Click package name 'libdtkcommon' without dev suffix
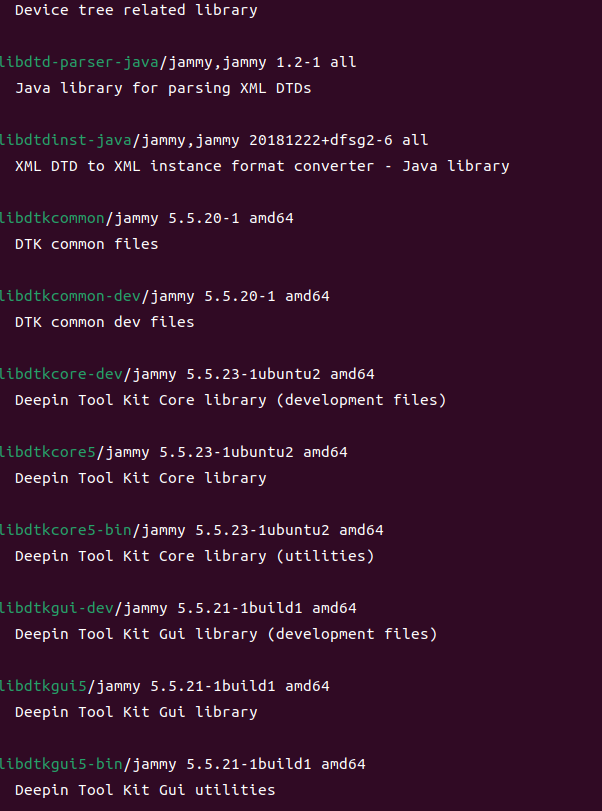 (x=52, y=219)
